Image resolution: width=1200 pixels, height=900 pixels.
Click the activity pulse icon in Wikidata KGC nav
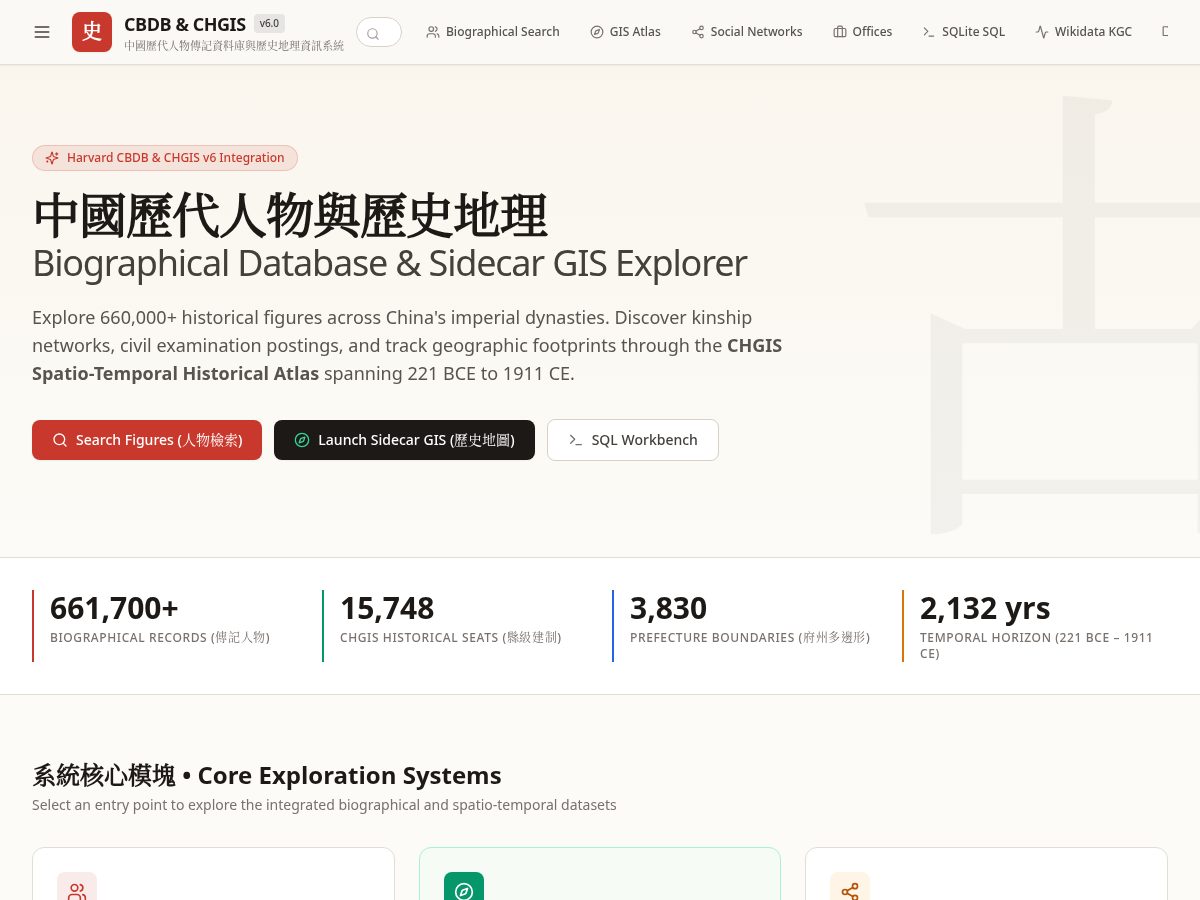tap(1042, 32)
